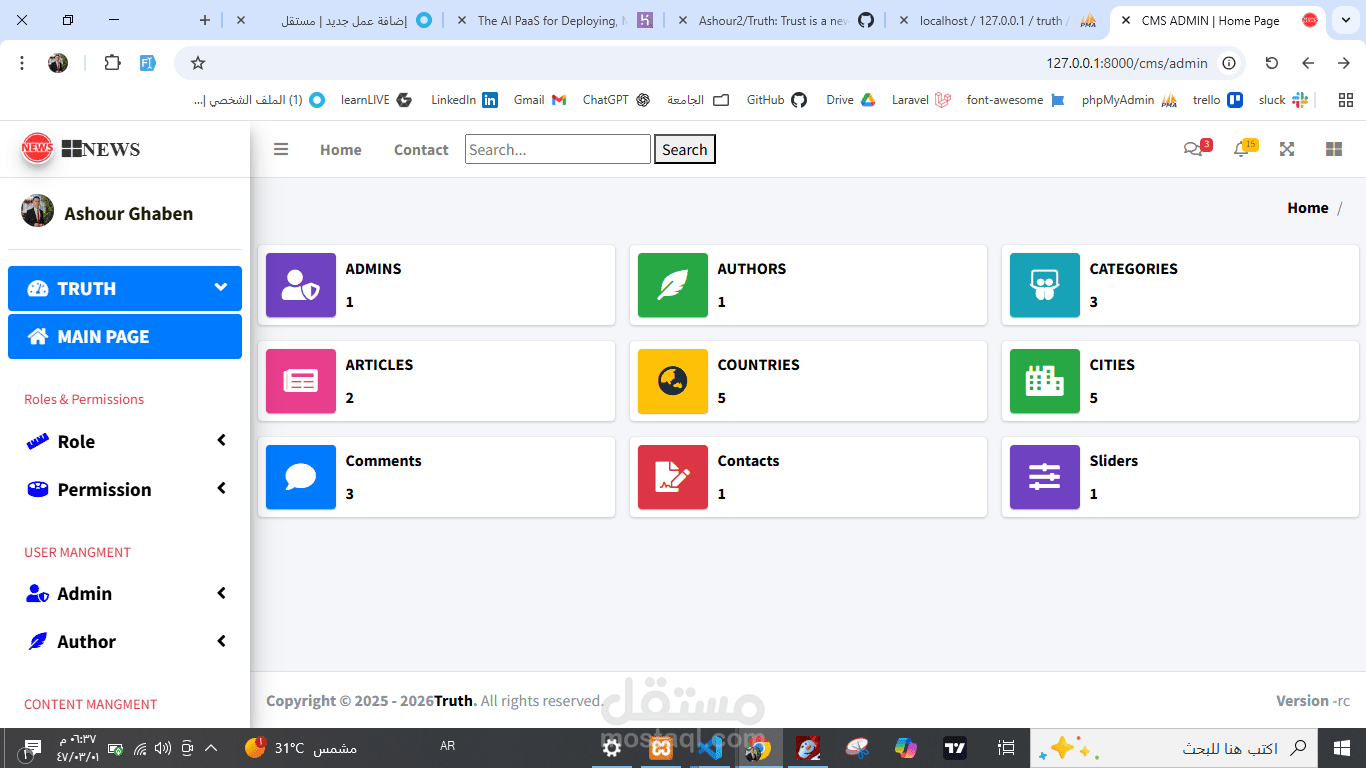This screenshot has height=768, width=1366.
Task: Click the Role ruler icon in the sidebar
Action: 37,442
